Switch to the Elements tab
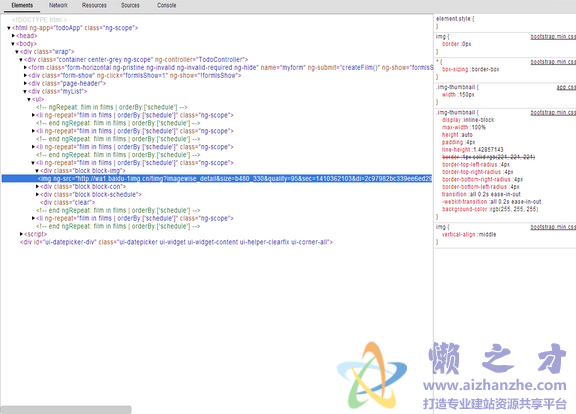Image resolution: width=576 pixels, height=414 pixels. tap(22, 5)
